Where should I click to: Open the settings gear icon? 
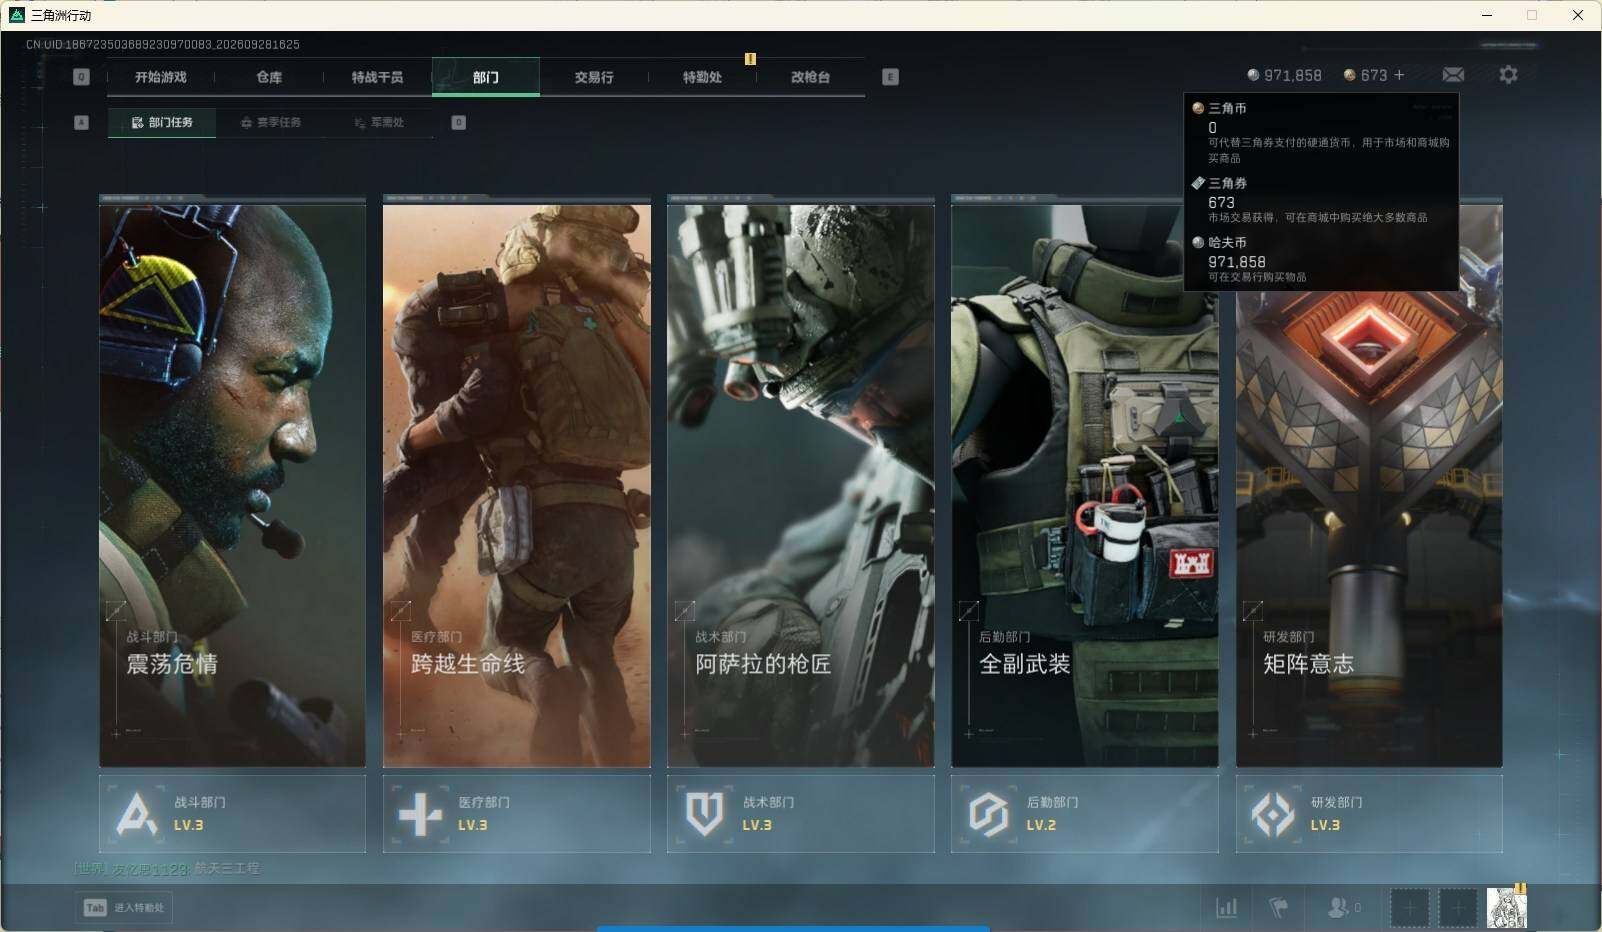click(x=1508, y=75)
